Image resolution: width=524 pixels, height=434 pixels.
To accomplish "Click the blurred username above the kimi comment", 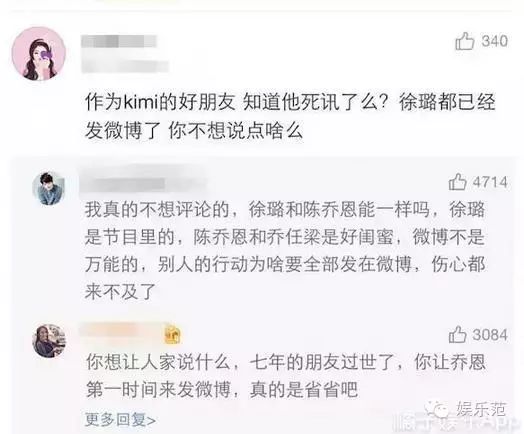I will [x=119, y=41].
